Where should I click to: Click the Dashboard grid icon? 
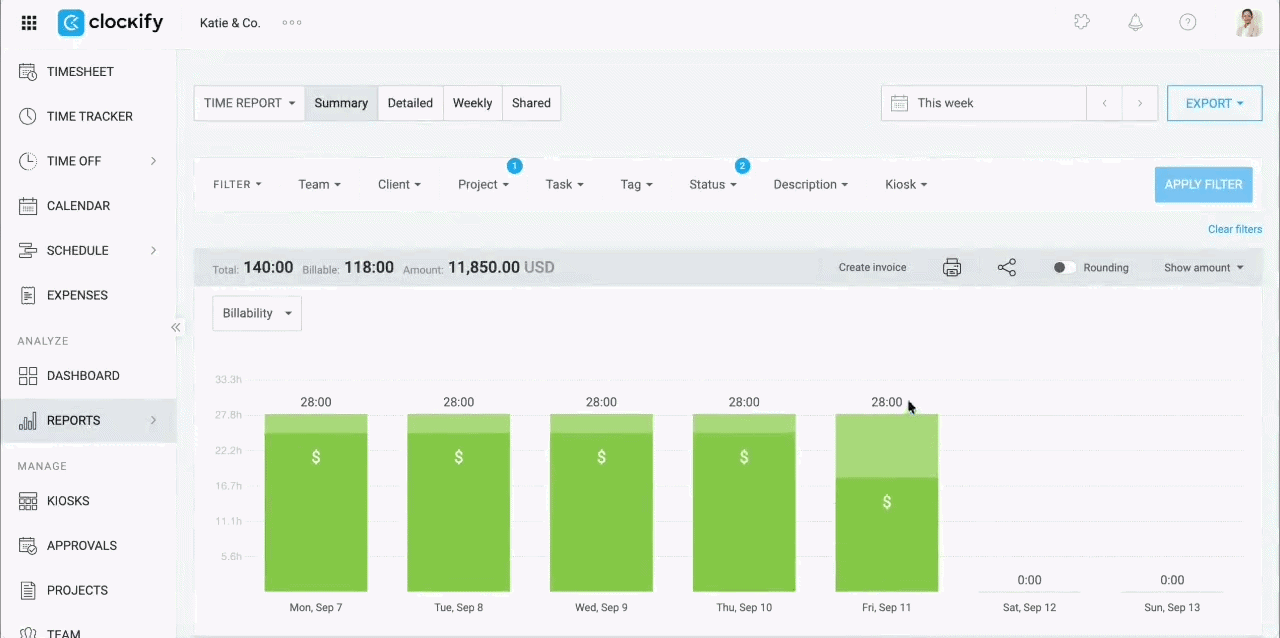point(28,376)
